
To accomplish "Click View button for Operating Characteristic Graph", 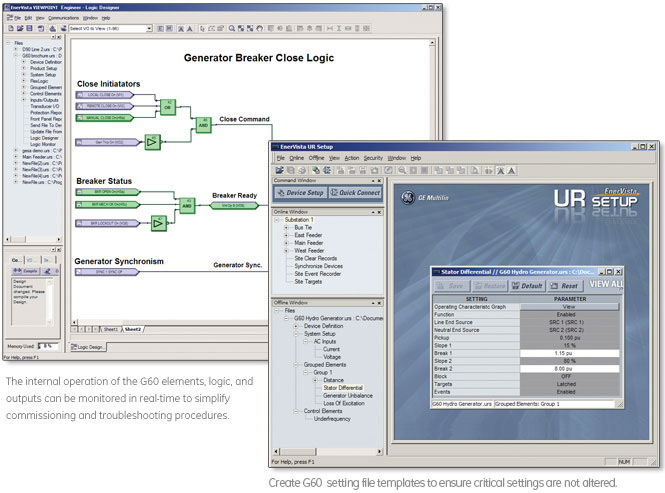I will click(x=569, y=307).
